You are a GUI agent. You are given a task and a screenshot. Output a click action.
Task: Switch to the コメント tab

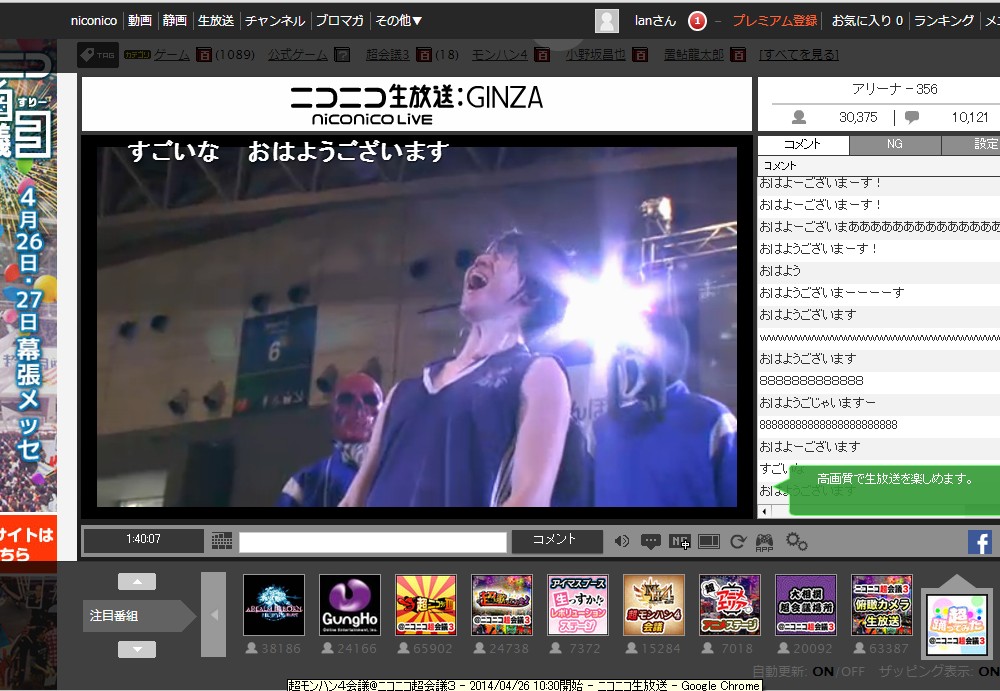[803, 144]
